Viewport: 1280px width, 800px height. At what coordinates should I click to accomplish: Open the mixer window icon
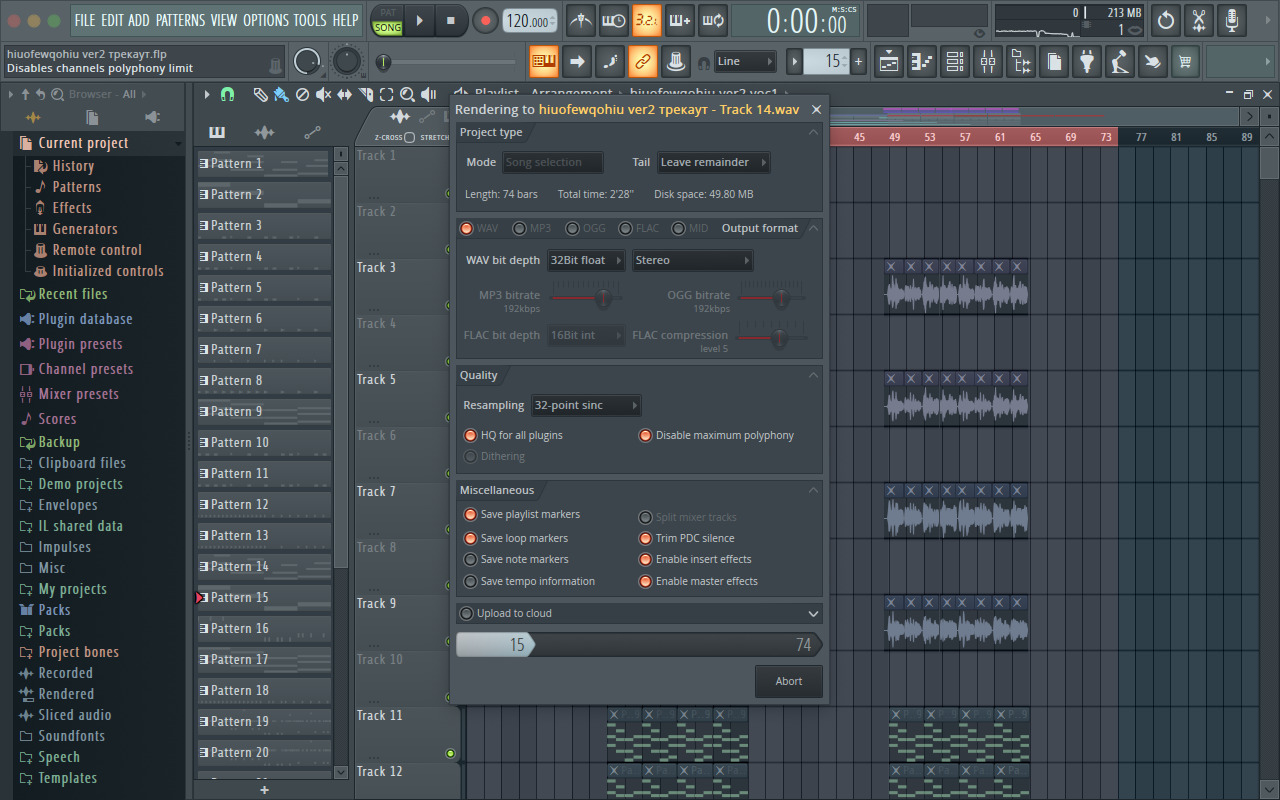click(x=988, y=62)
